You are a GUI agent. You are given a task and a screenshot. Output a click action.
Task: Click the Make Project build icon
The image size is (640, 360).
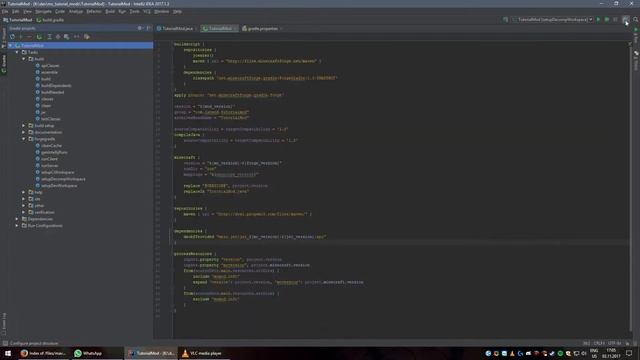tap(505, 20)
